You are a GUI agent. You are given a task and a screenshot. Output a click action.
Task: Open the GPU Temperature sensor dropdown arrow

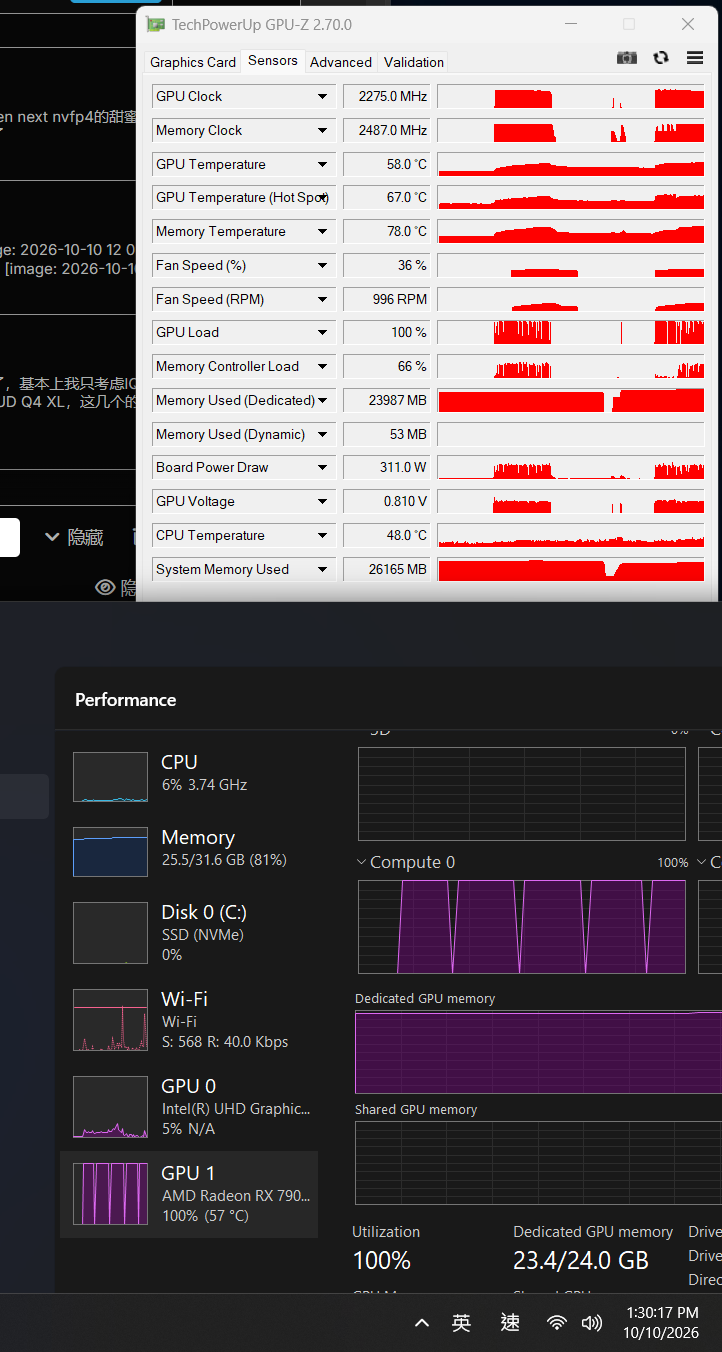(323, 164)
